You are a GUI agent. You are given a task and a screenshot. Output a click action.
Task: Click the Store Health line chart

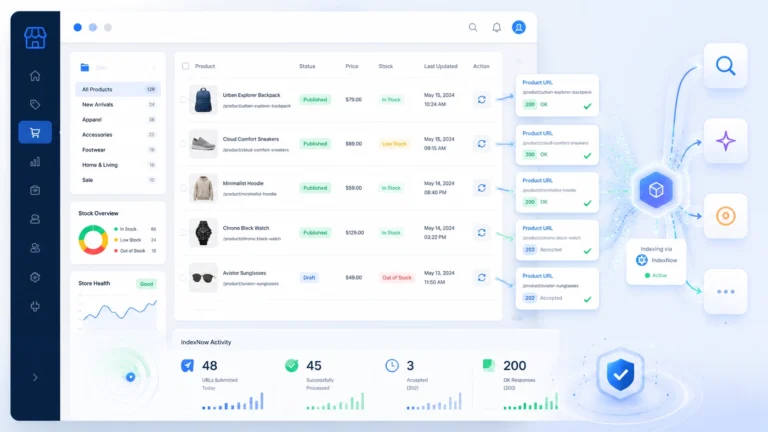tap(120, 310)
